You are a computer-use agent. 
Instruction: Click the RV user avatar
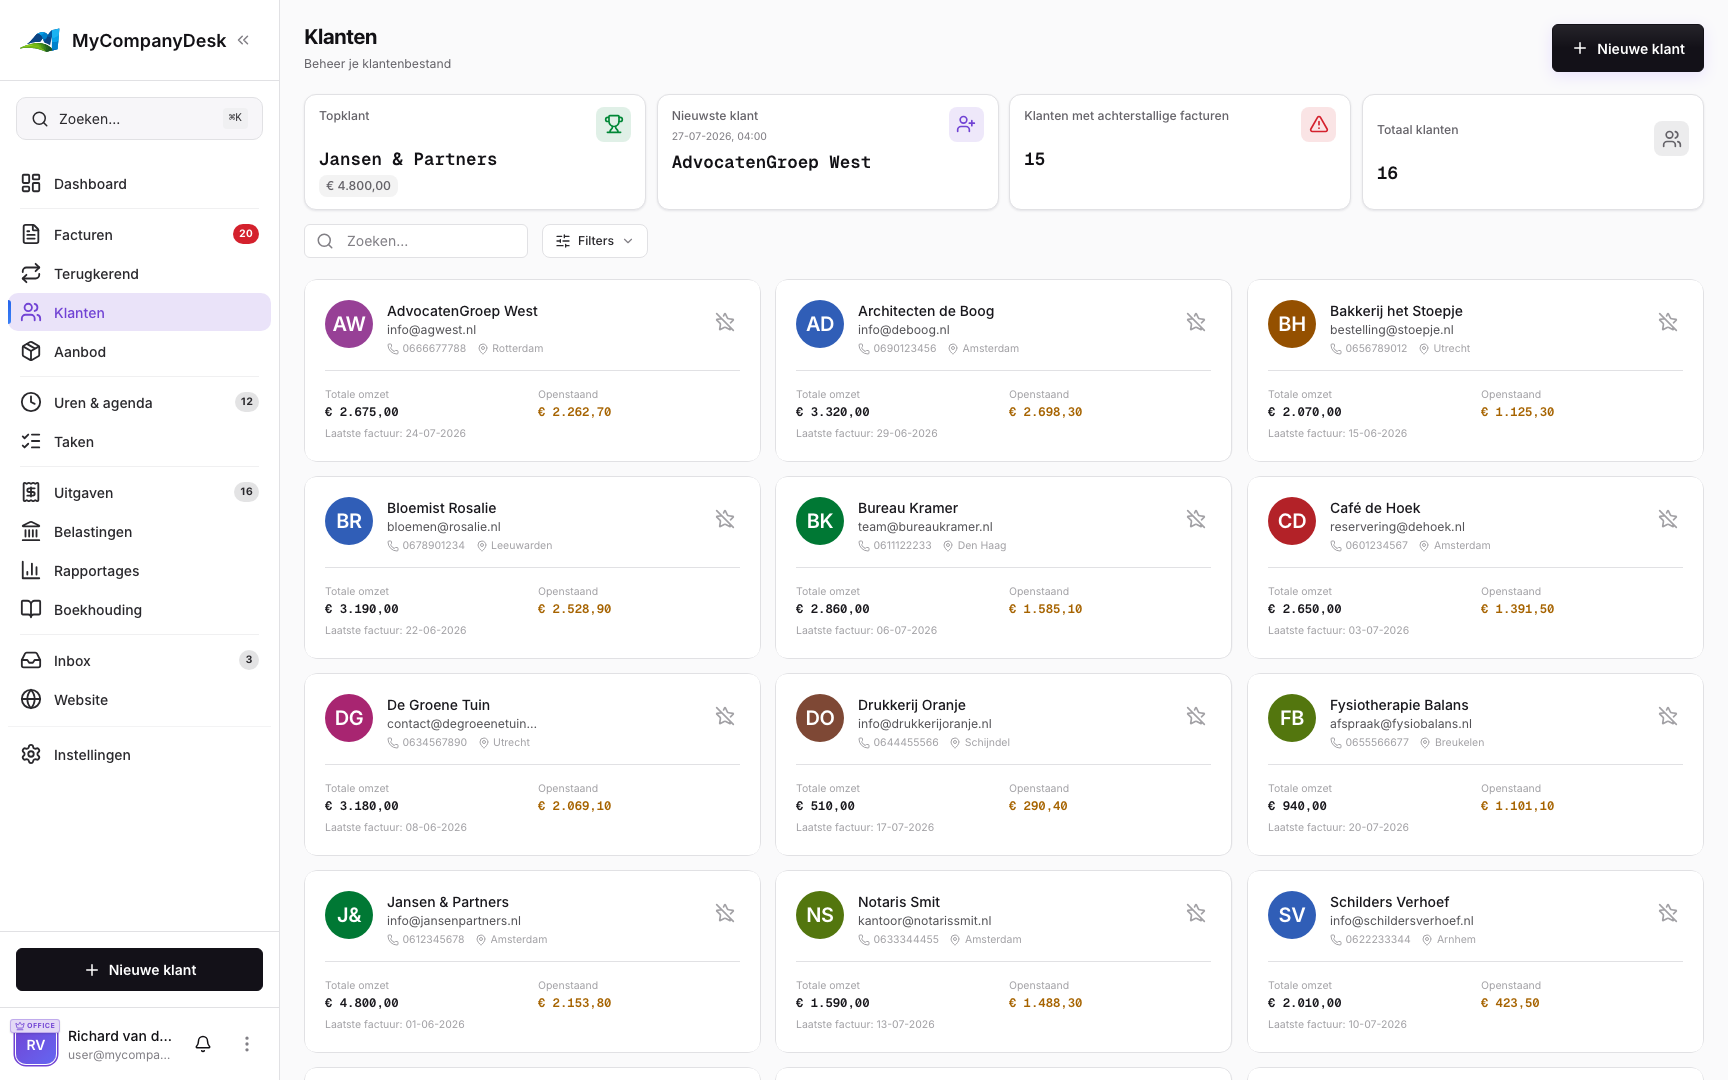point(36,1045)
